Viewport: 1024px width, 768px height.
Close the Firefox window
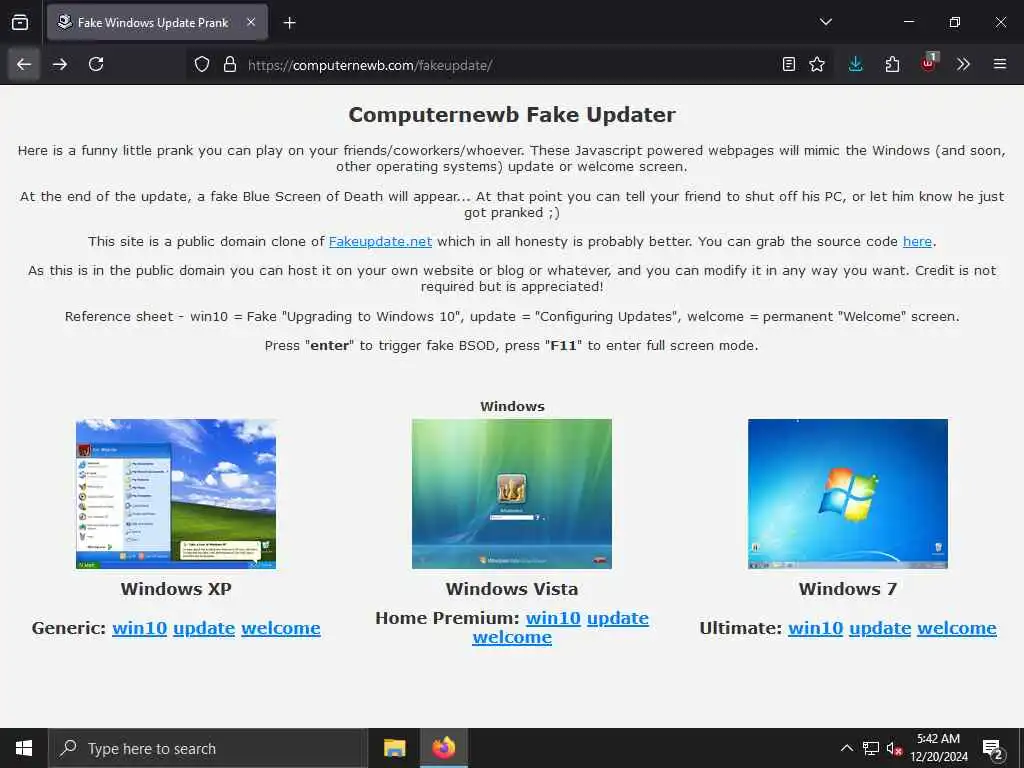click(x=1000, y=22)
